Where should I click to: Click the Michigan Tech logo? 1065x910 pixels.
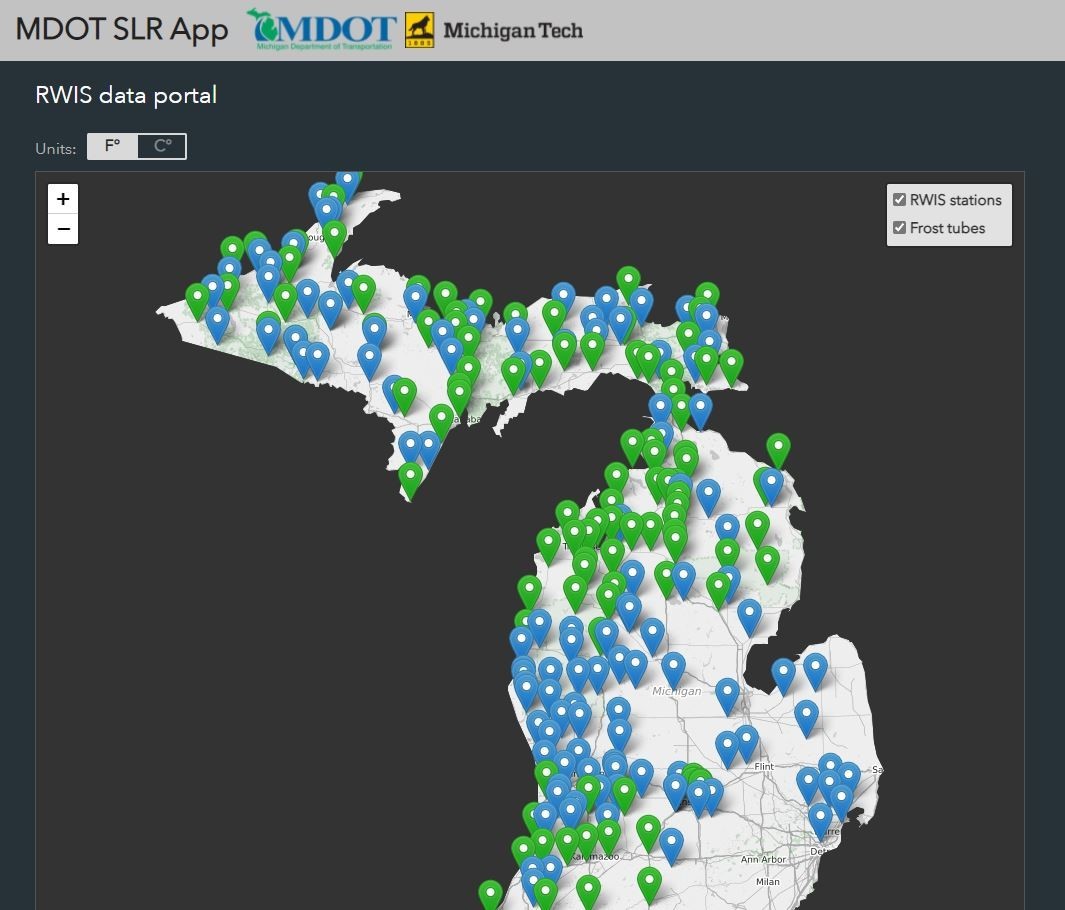(494, 30)
